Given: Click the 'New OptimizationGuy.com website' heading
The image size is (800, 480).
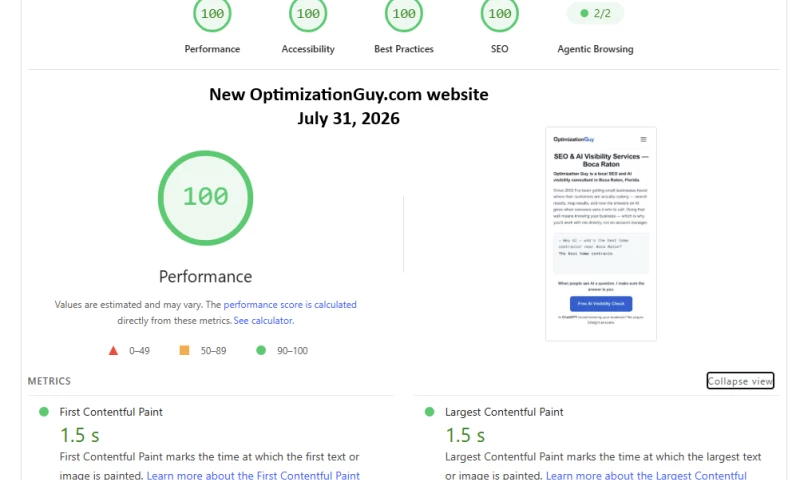Looking at the screenshot, I should tap(348, 94).
